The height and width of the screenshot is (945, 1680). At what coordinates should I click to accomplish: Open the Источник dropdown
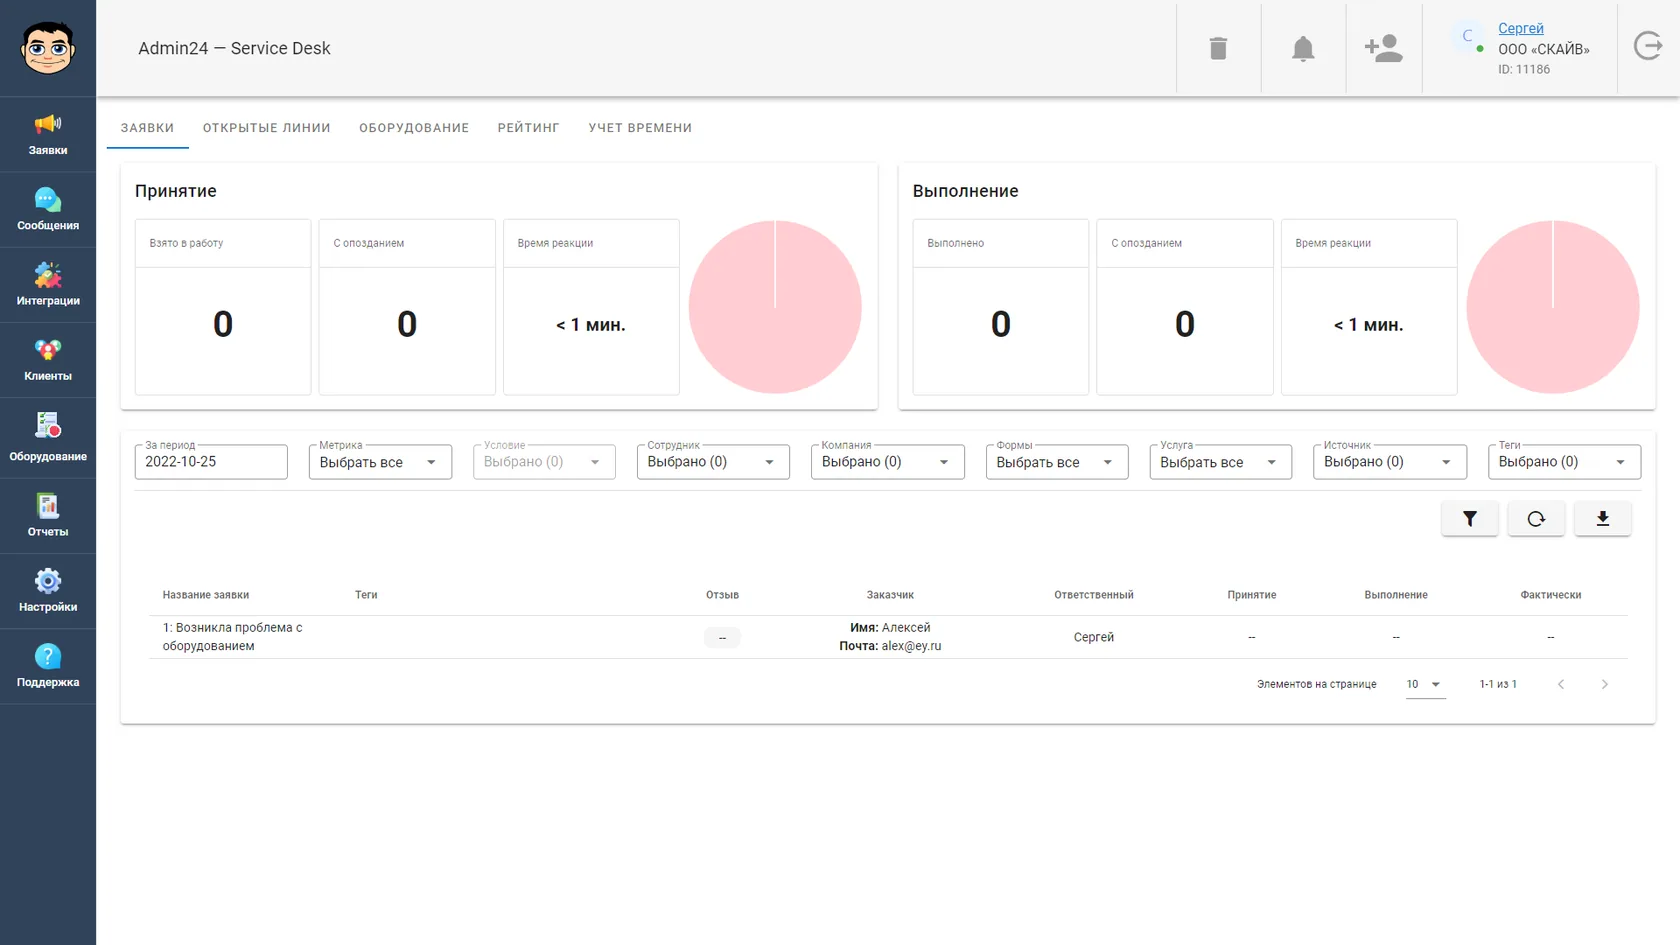point(1390,462)
